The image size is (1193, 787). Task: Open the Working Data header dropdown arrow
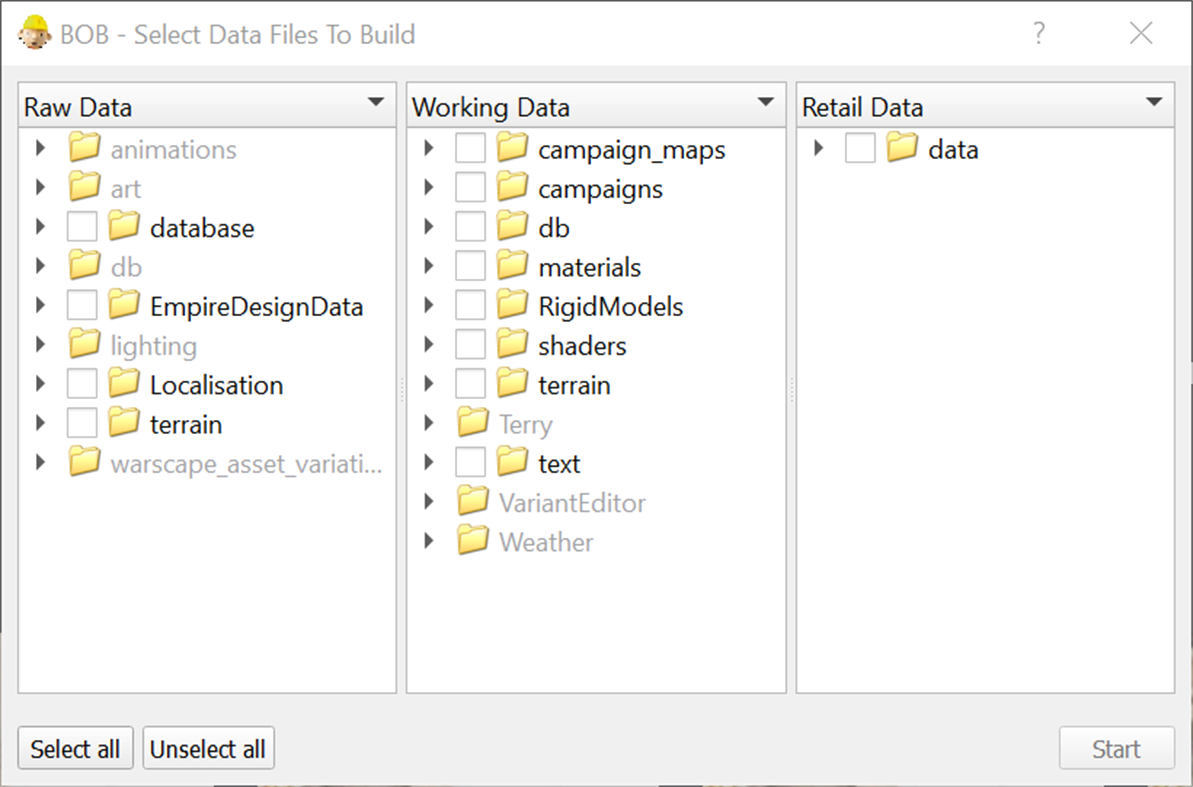[x=766, y=102]
